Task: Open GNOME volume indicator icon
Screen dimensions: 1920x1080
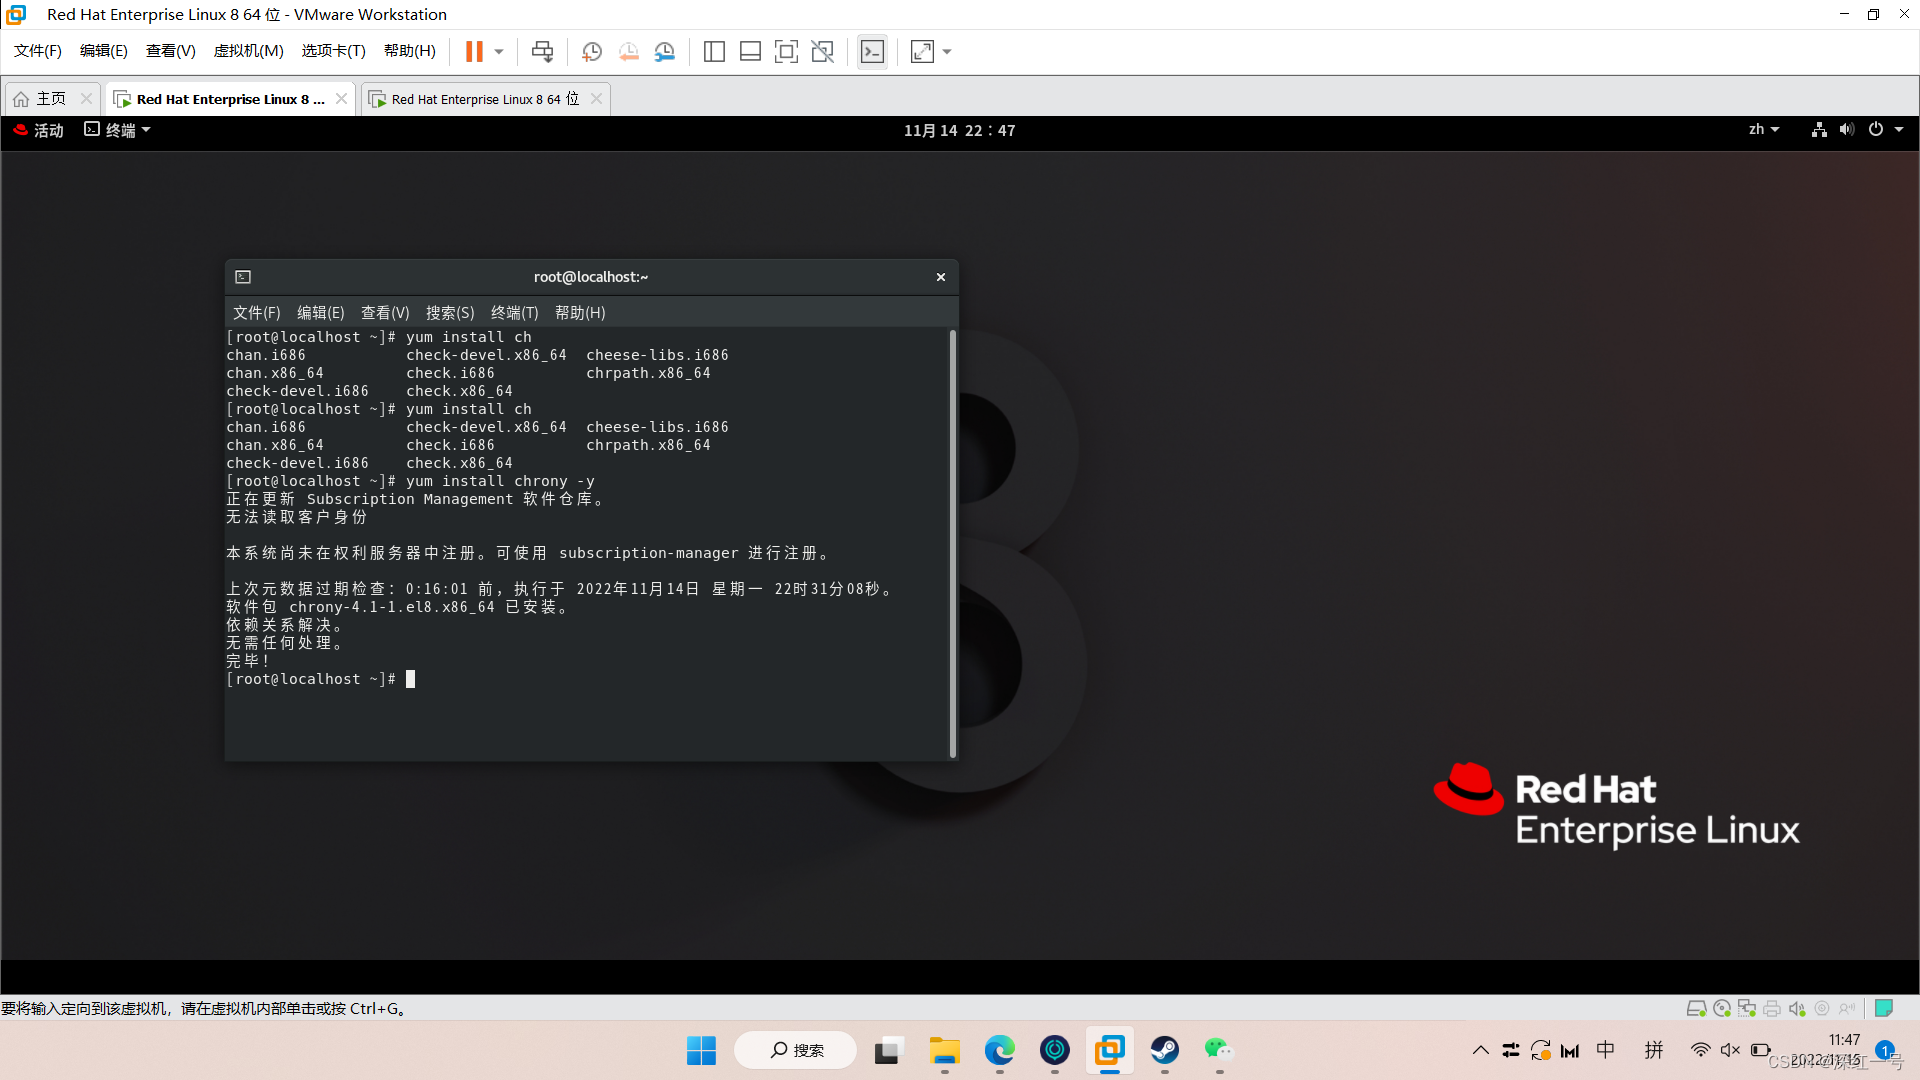Action: click(1846, 130)
